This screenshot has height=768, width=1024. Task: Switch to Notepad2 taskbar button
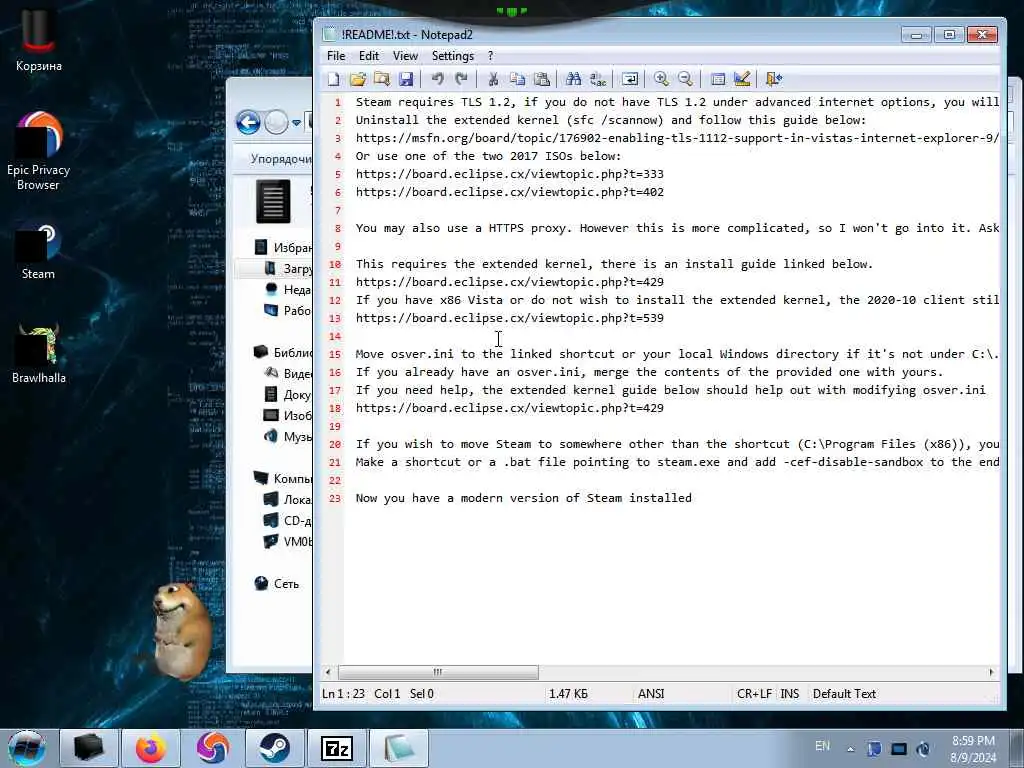click(398, 748)
